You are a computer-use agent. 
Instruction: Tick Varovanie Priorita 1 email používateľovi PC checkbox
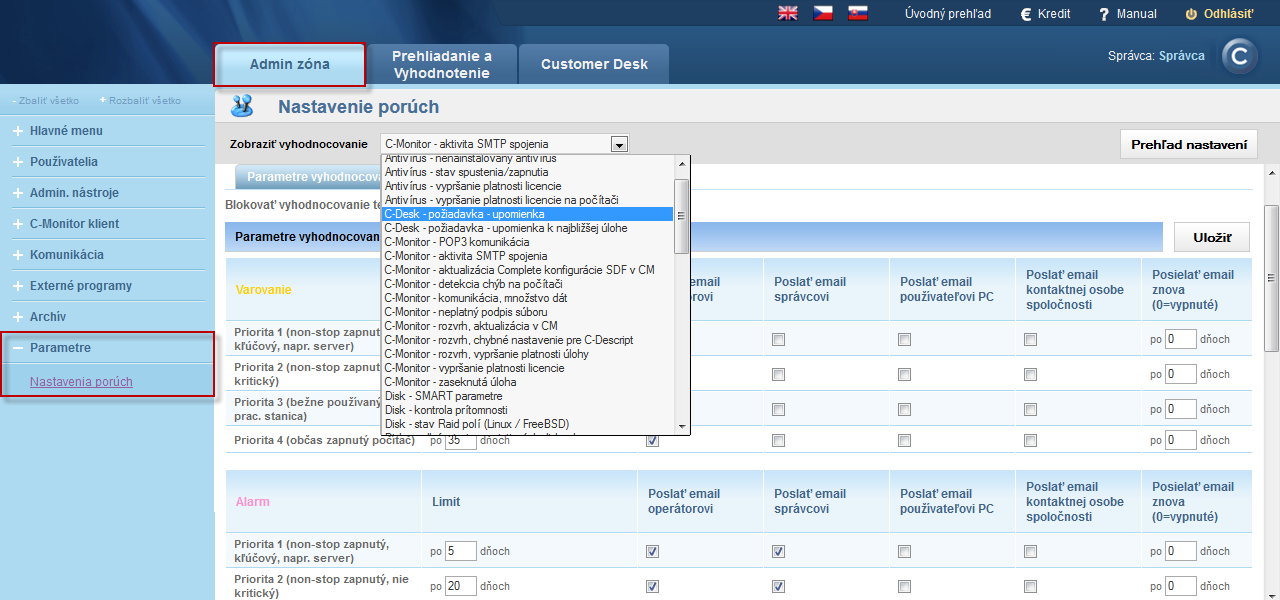[904, 340]
